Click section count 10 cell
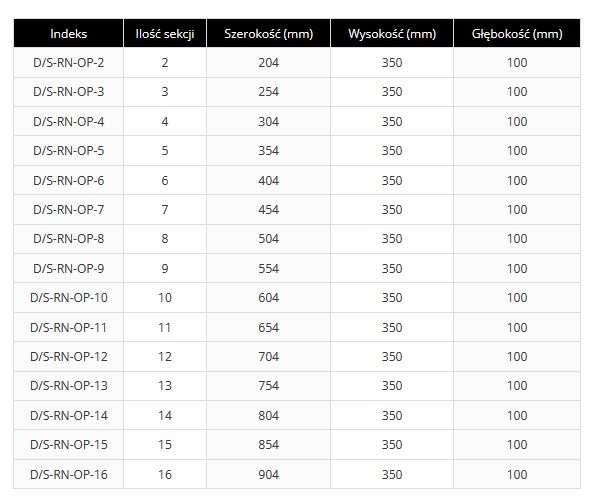Screen dimensions: 592x497 [x=165, y=298]
